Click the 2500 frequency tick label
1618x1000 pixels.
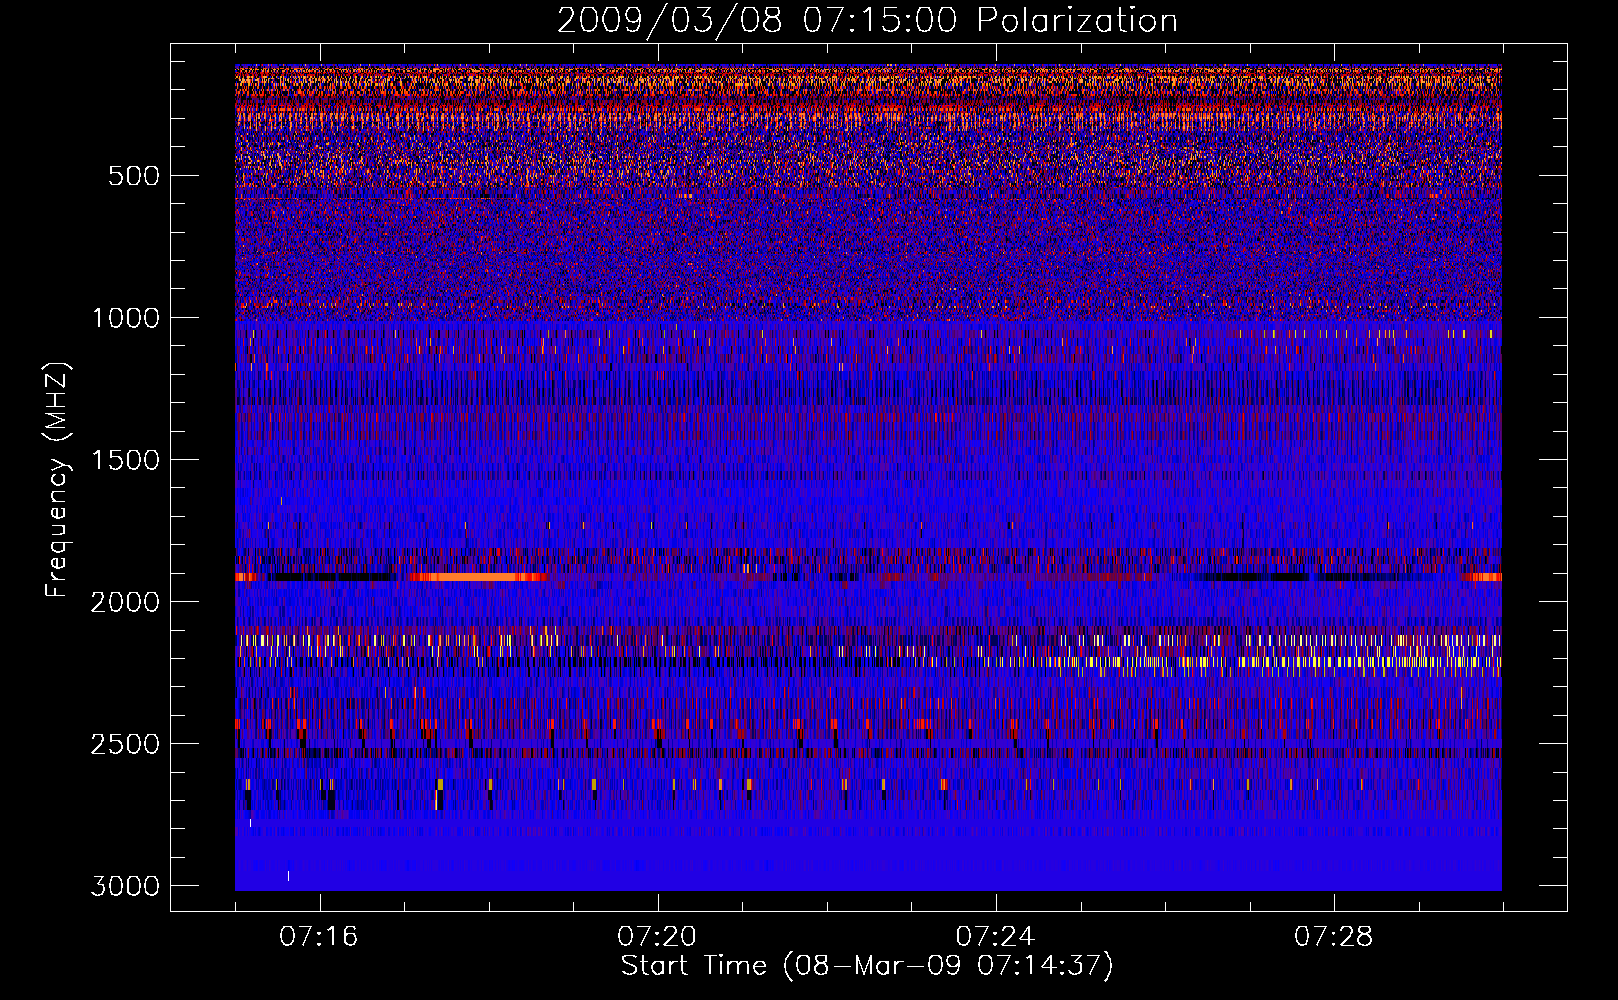[x=125, y=744]
